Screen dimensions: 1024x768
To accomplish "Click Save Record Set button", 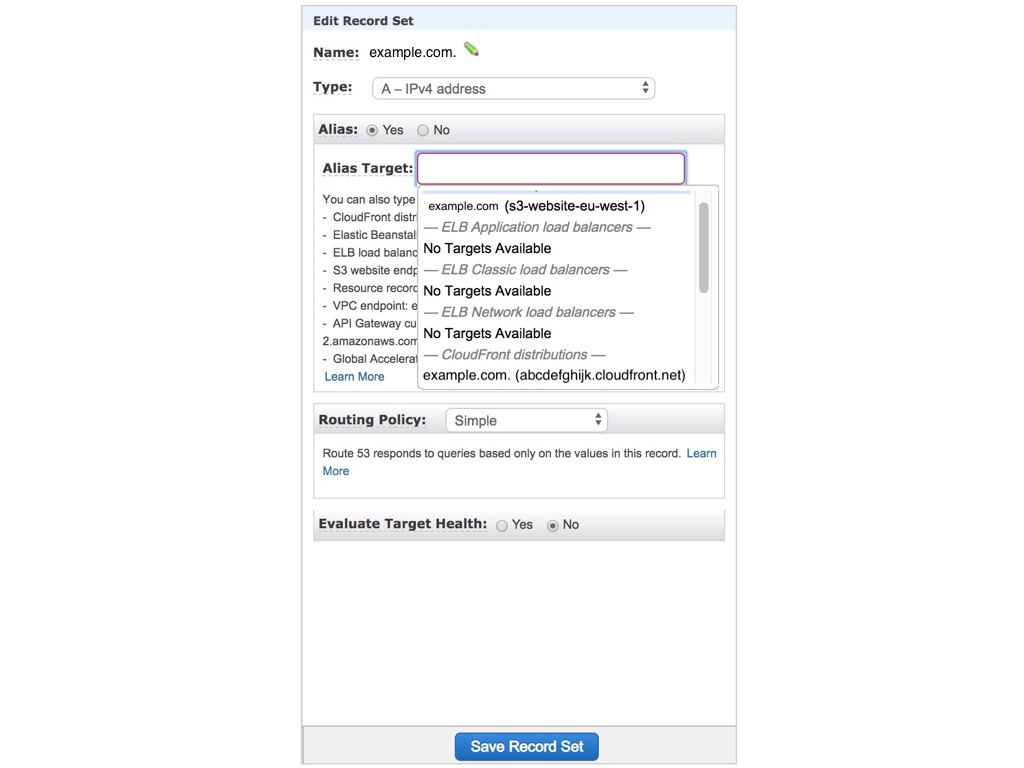I will tap(526, 746).
